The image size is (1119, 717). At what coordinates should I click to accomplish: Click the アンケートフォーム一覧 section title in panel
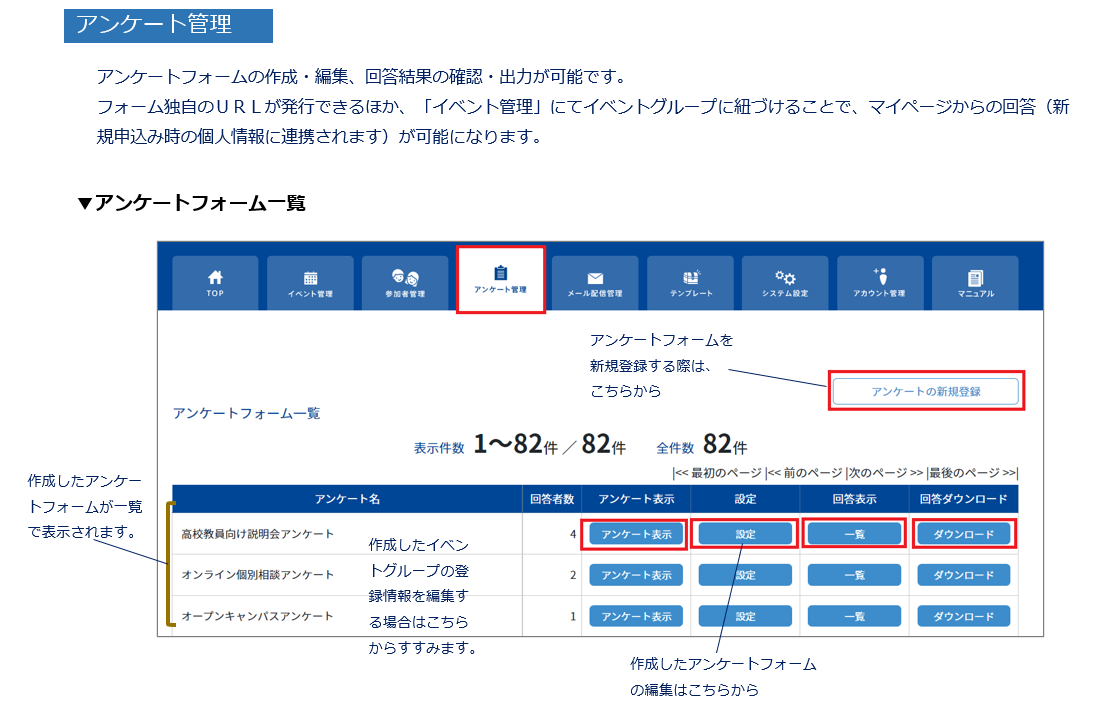(x=246, y=413)
